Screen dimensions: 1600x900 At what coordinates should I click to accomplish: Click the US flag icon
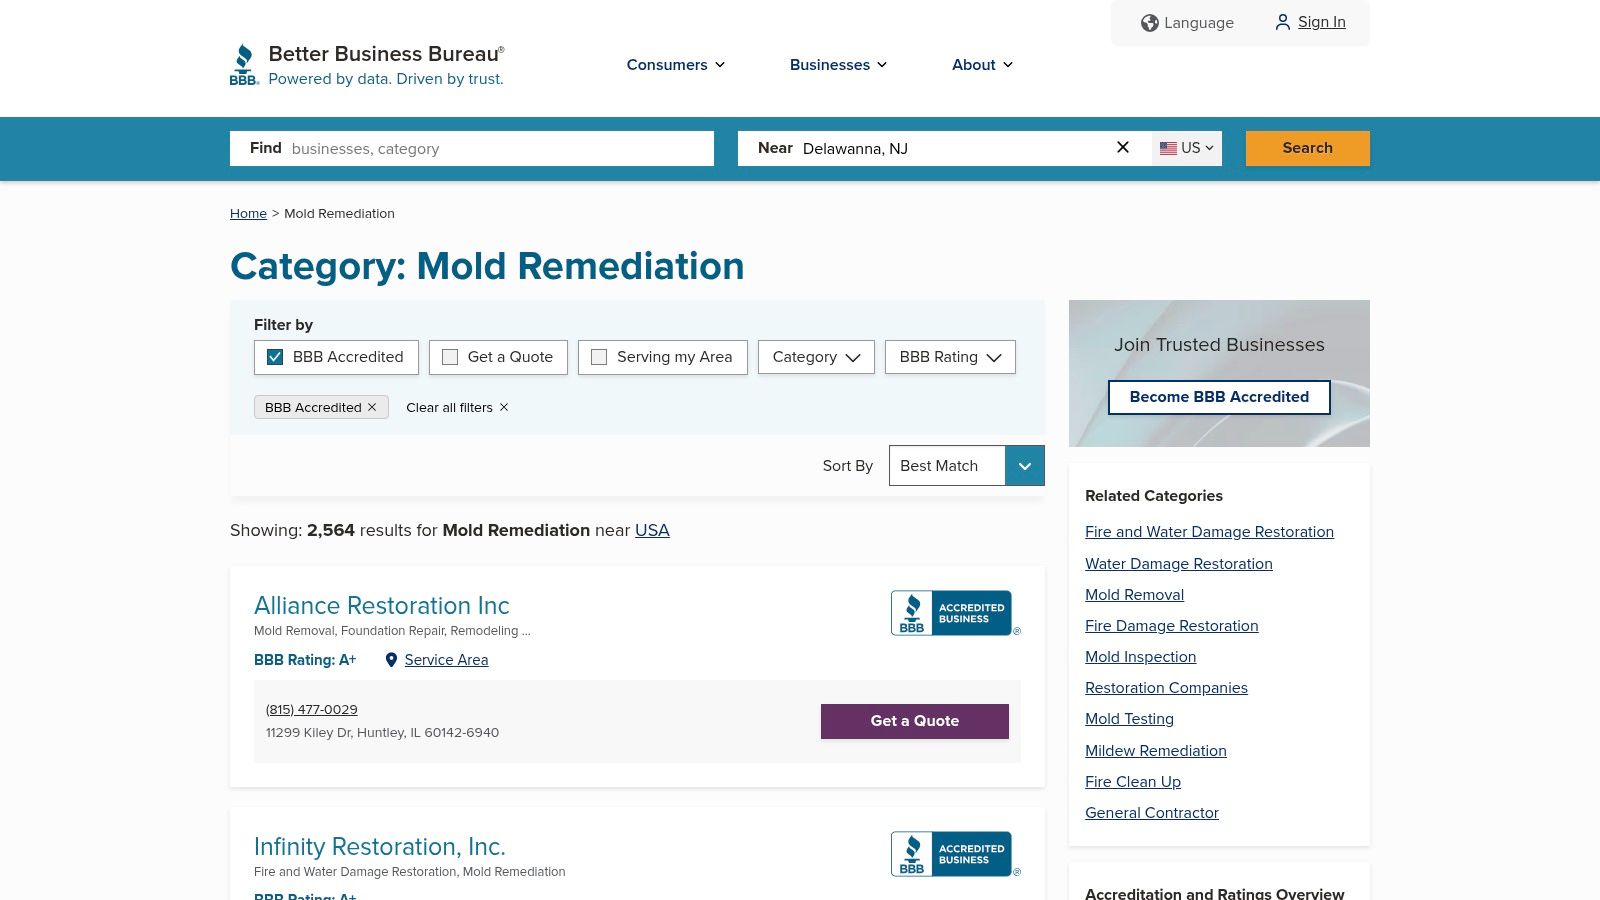click(x=1168, y=148)
